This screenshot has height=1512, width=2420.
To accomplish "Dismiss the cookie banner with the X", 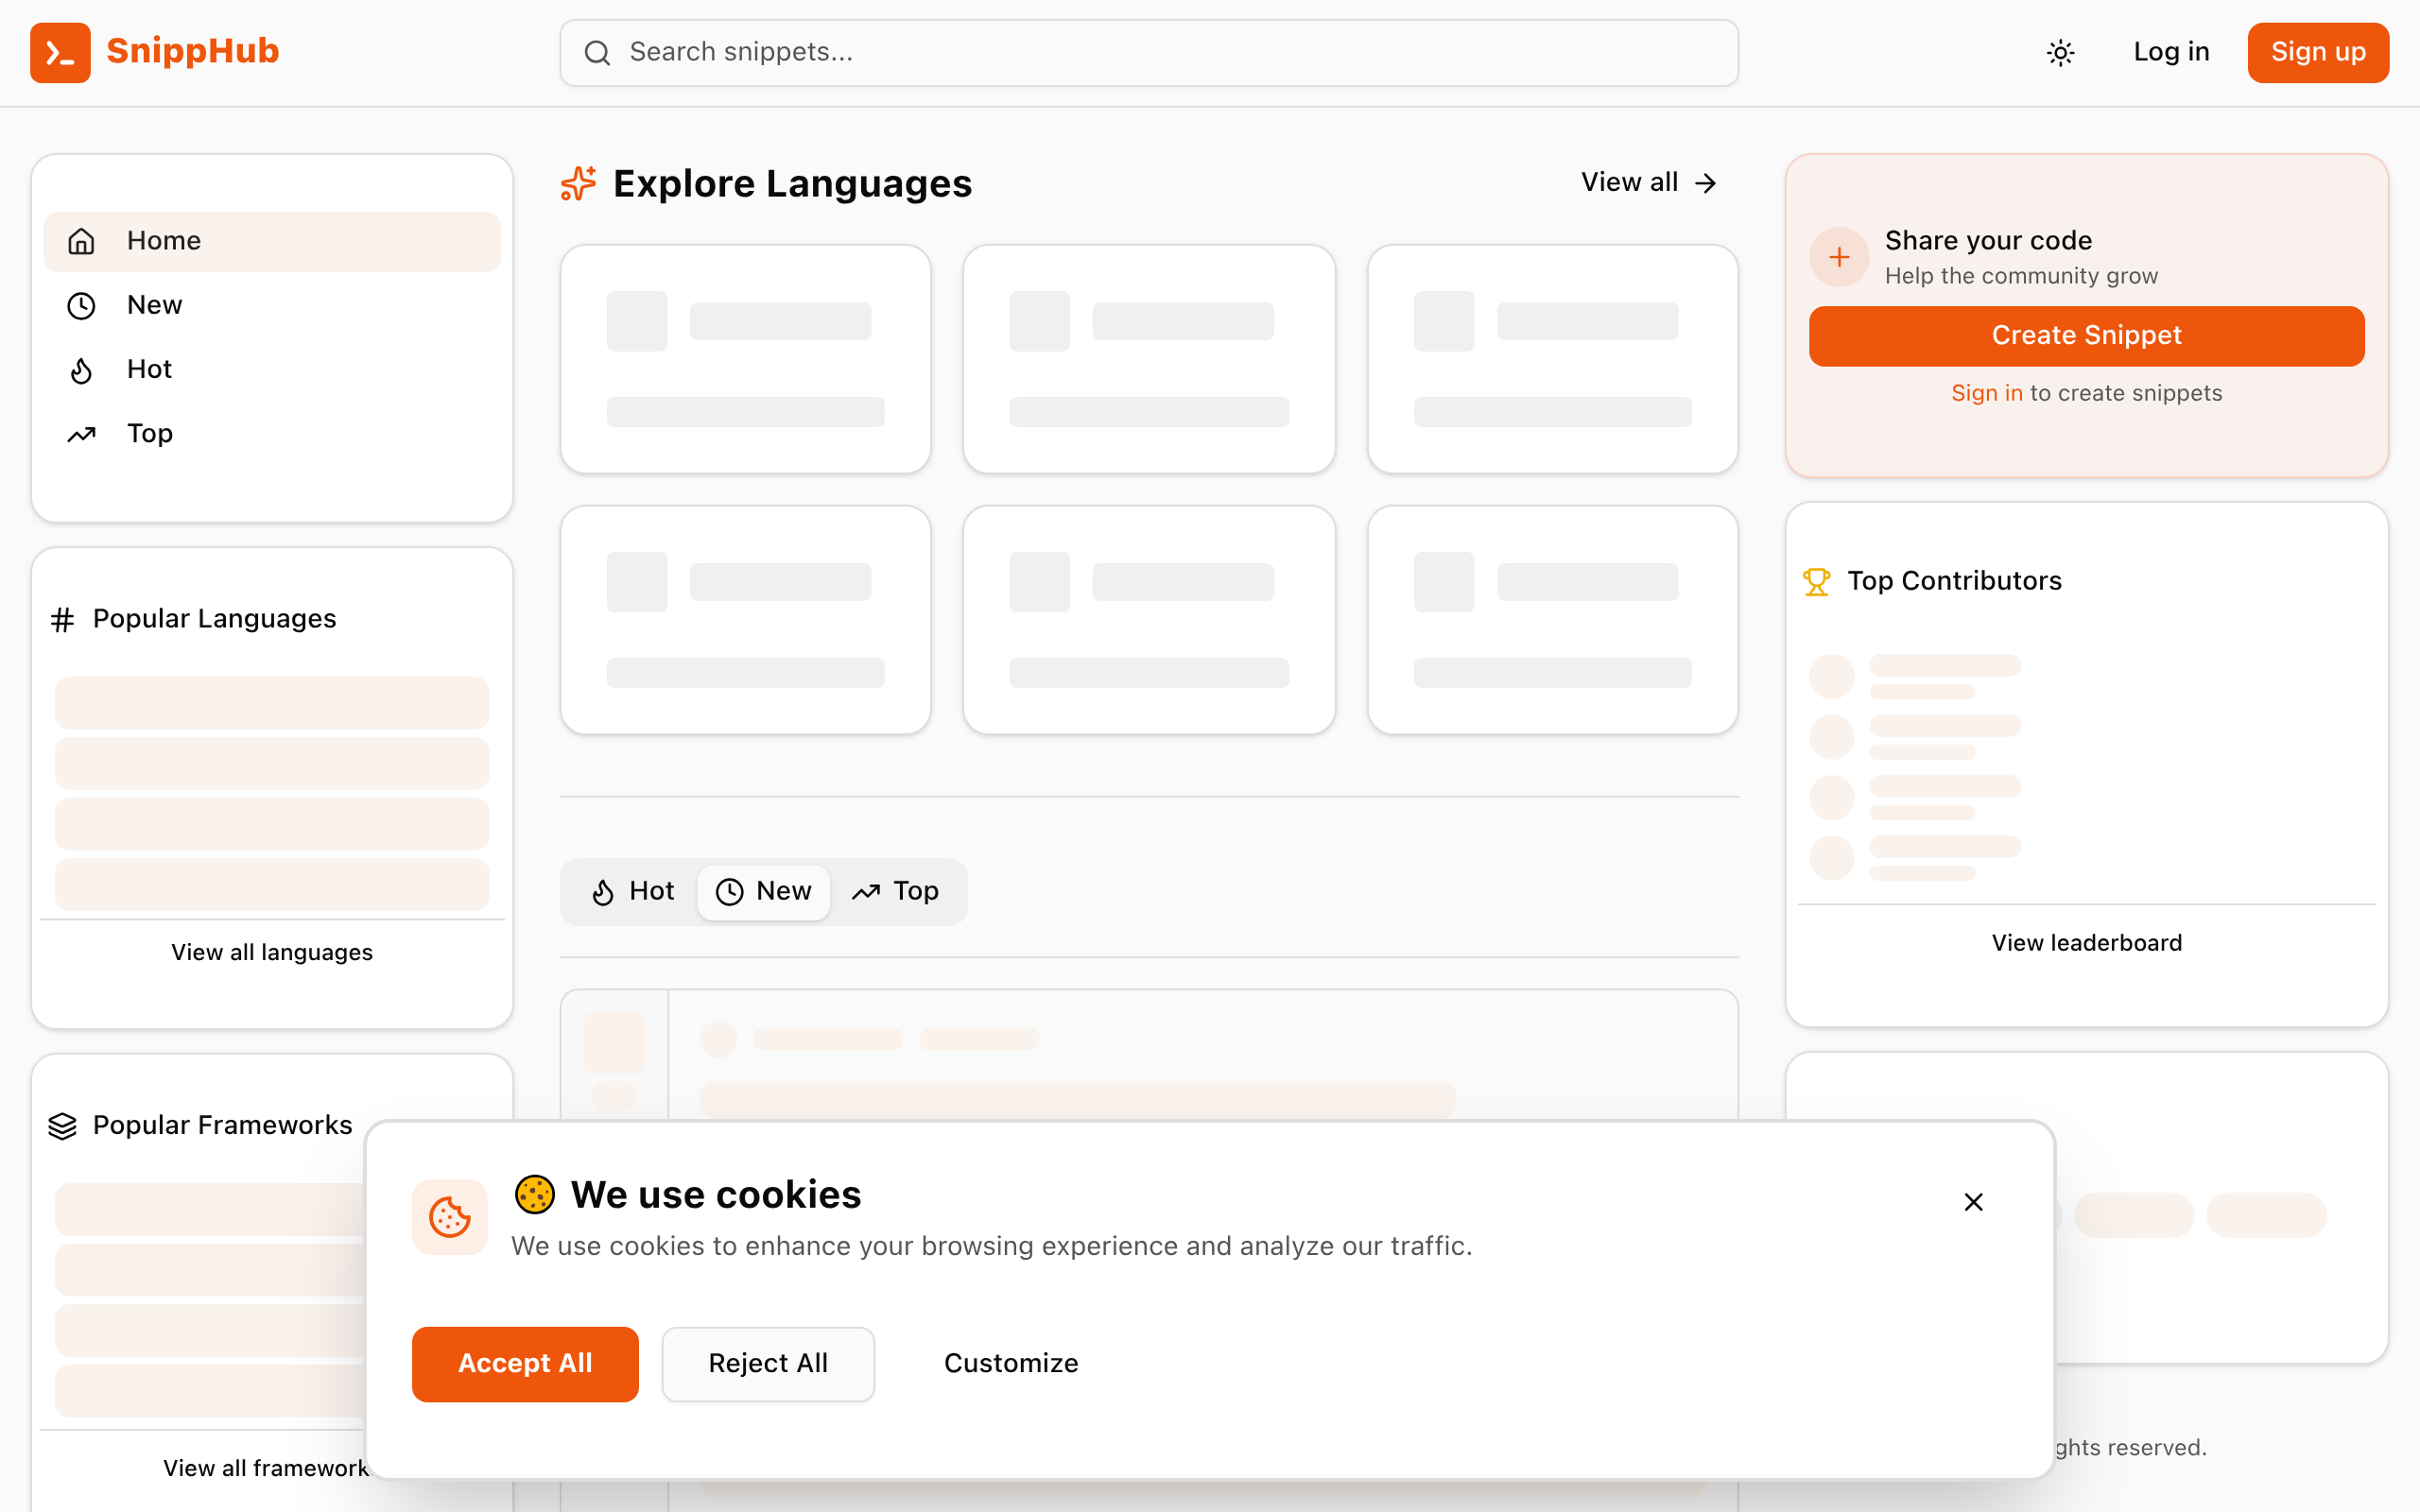I will click(x=1973, y=1202).
